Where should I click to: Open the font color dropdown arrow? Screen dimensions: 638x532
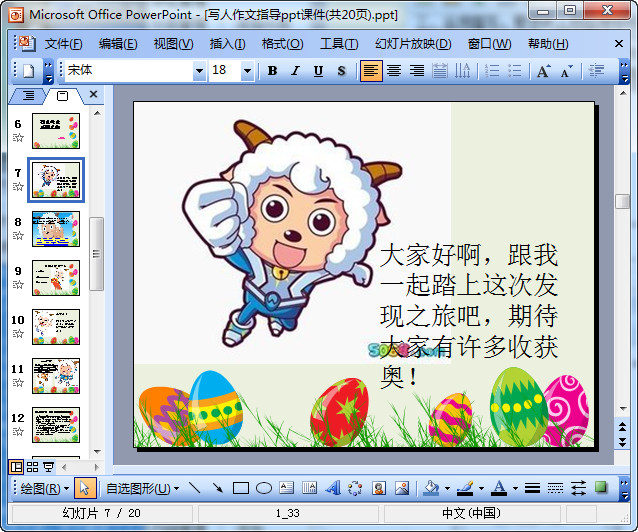click(515, 488)
